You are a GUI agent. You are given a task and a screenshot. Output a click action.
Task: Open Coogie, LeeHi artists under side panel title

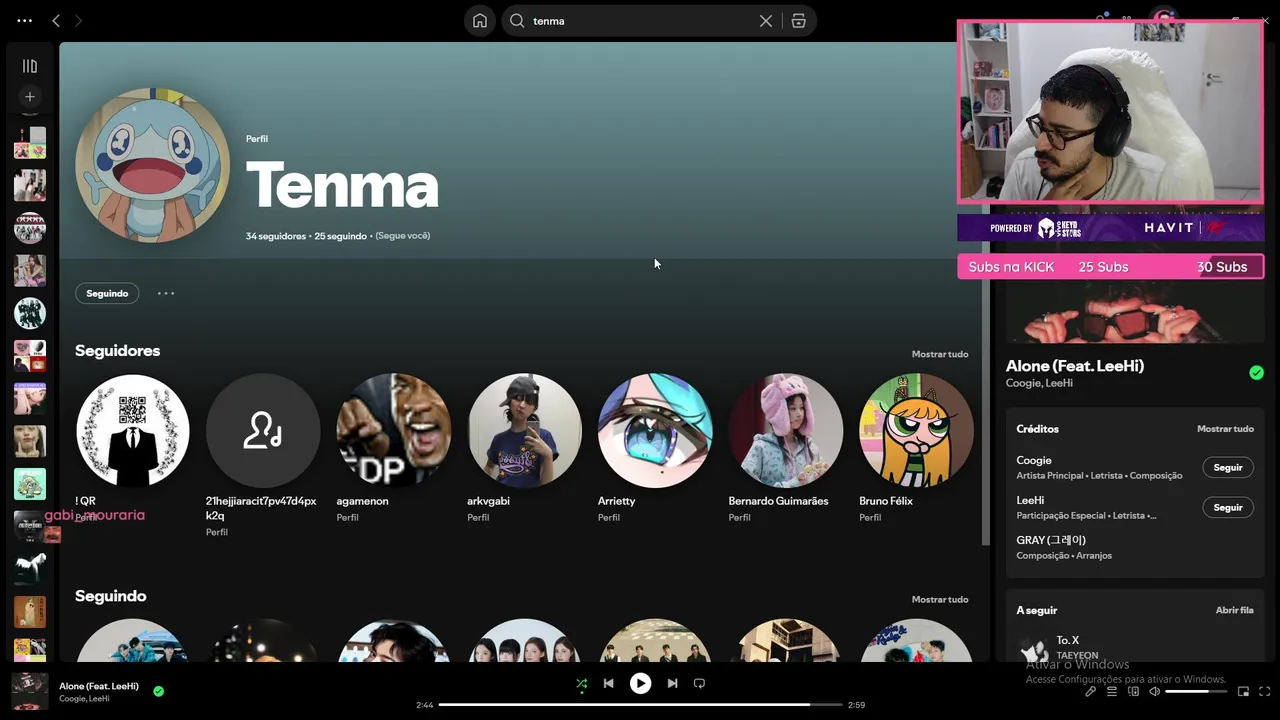click(1039, 383)
